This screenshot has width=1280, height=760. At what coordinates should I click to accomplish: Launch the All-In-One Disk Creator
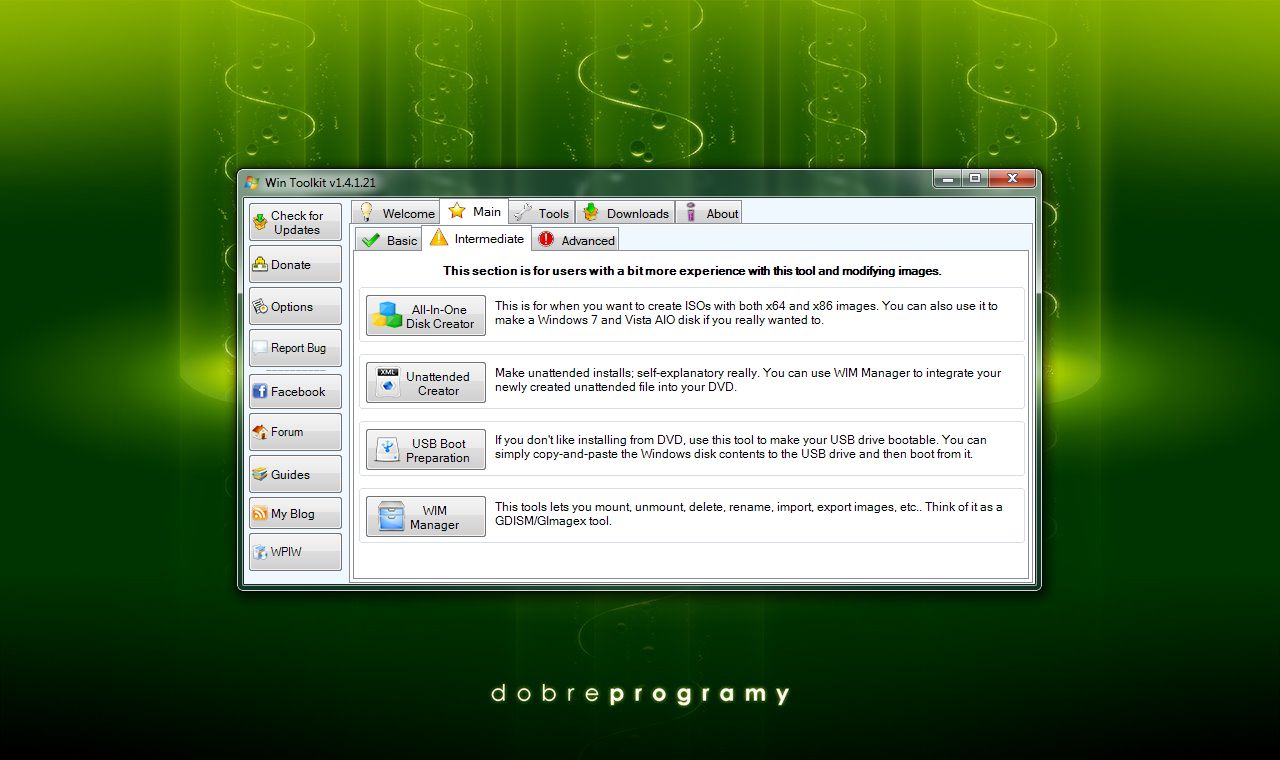click(x=426, y=315)
